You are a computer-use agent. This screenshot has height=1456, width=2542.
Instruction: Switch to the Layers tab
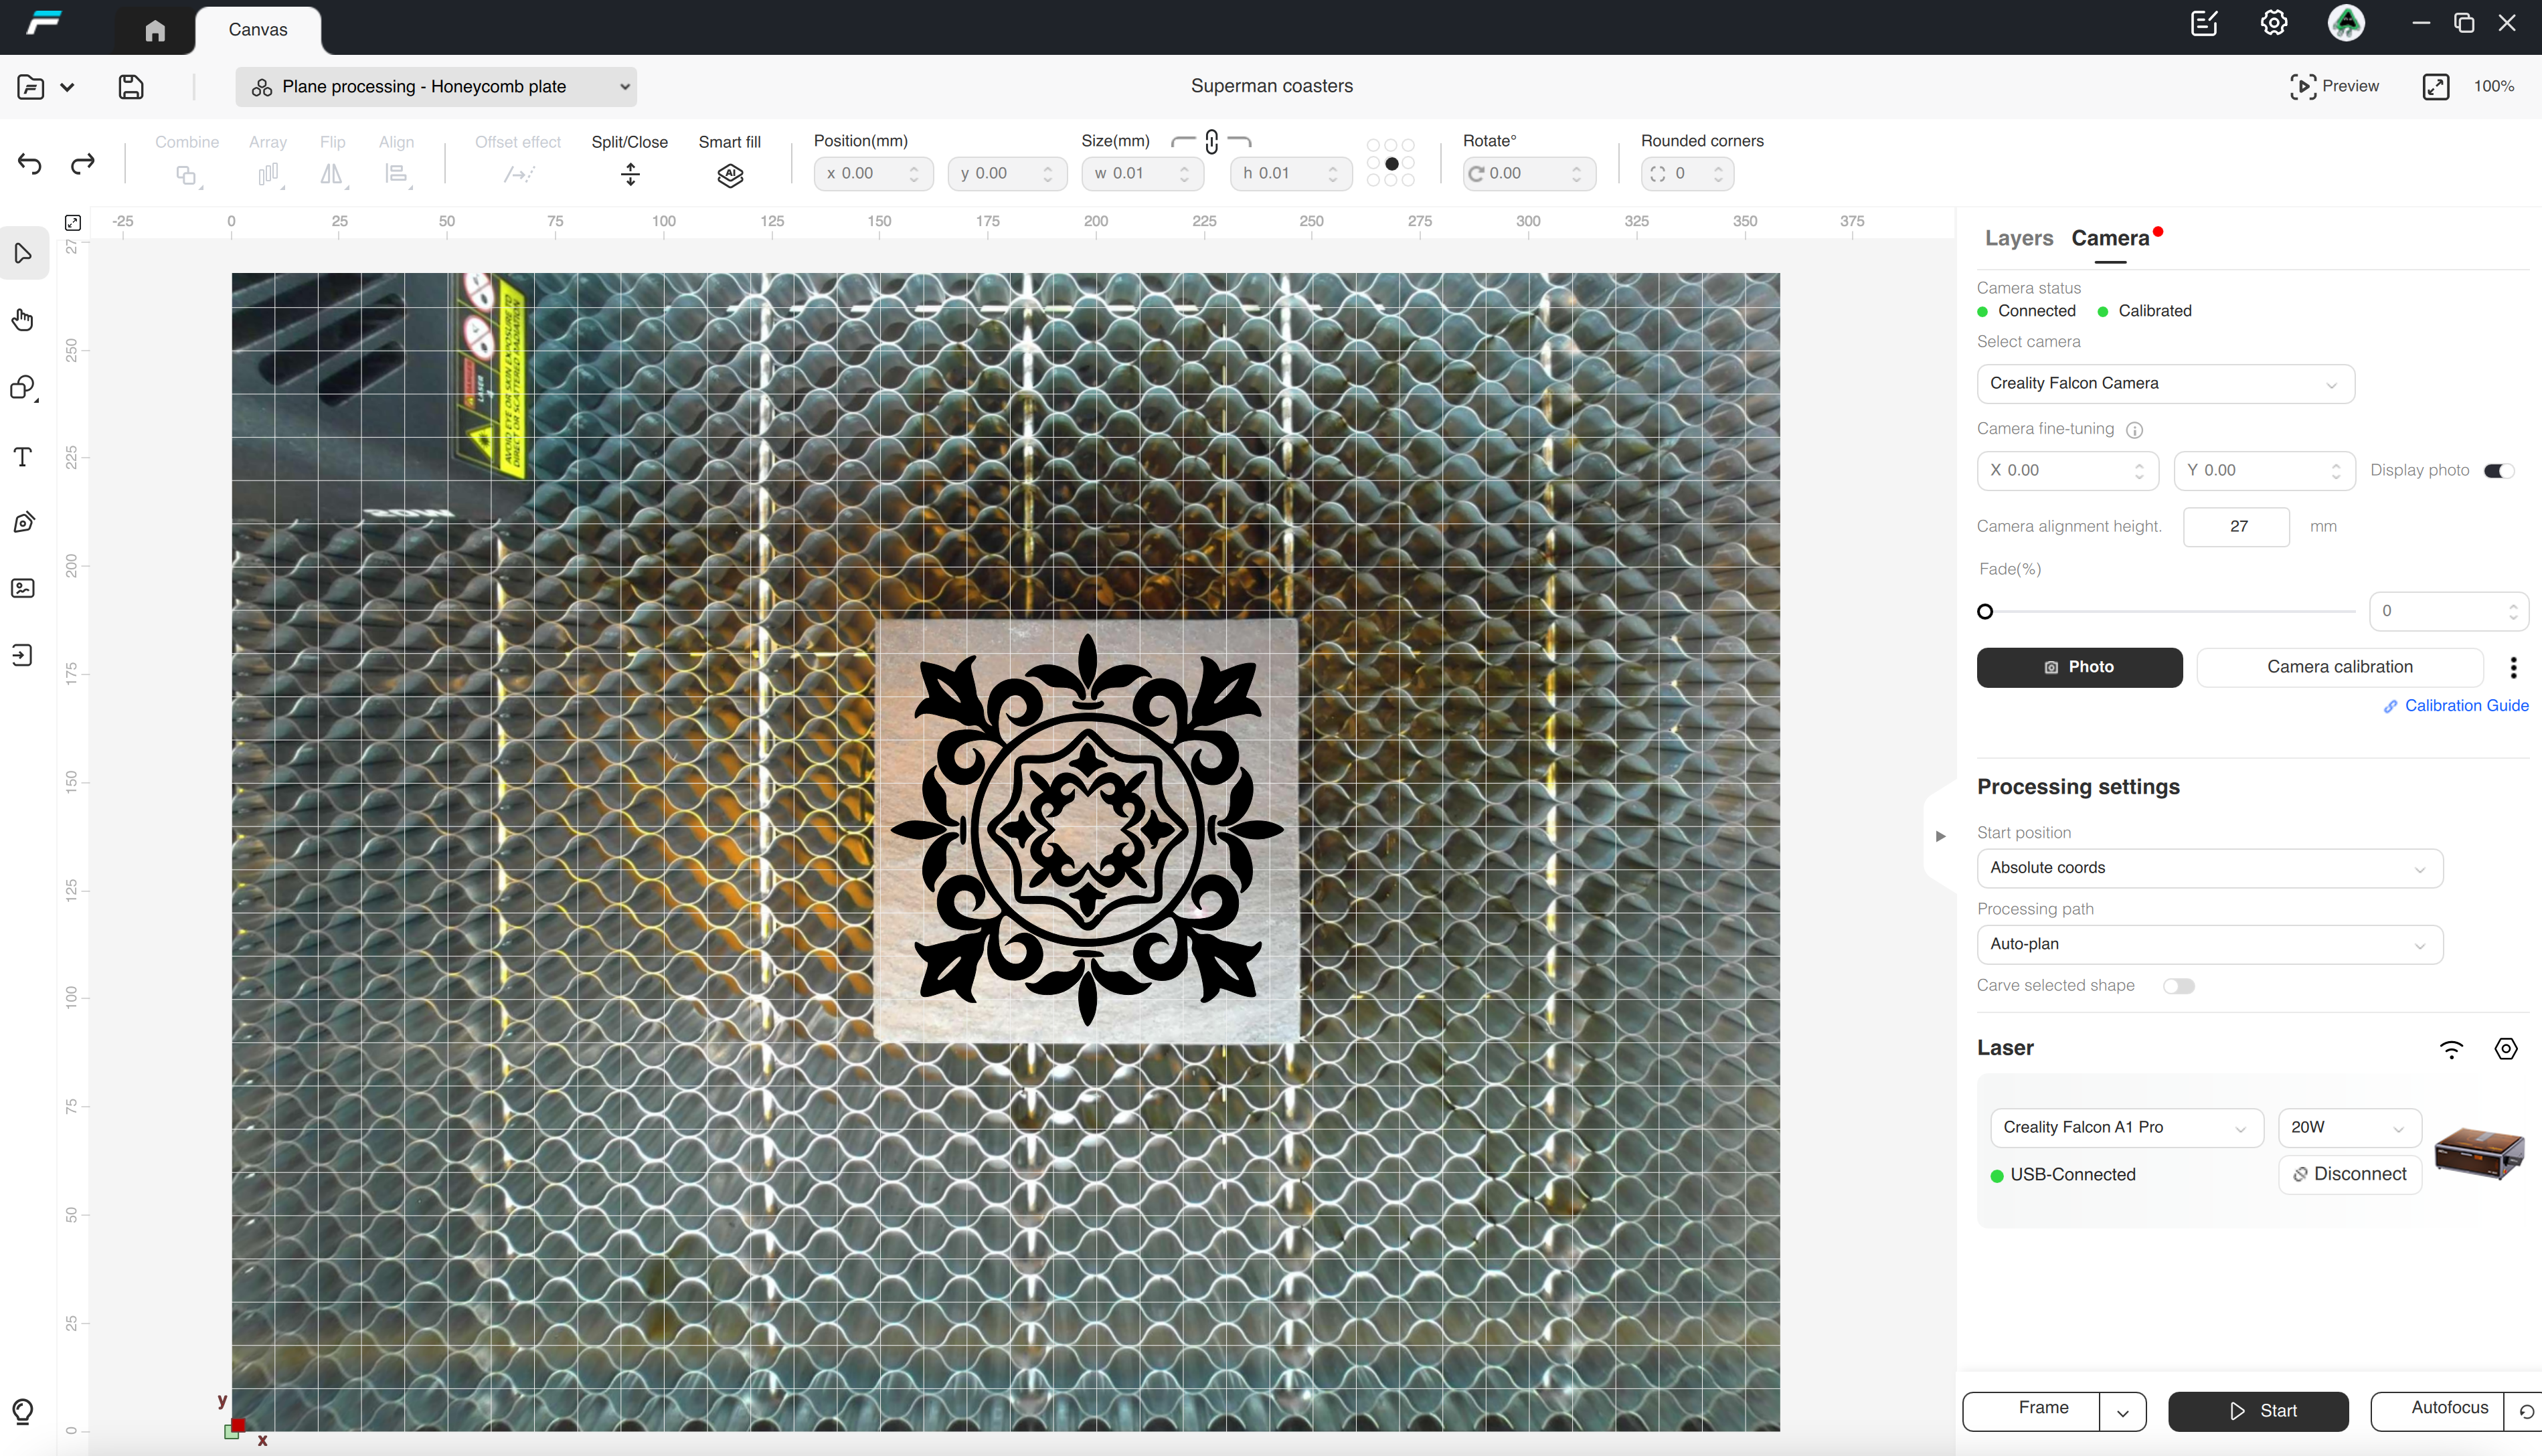pos(2018,238)
